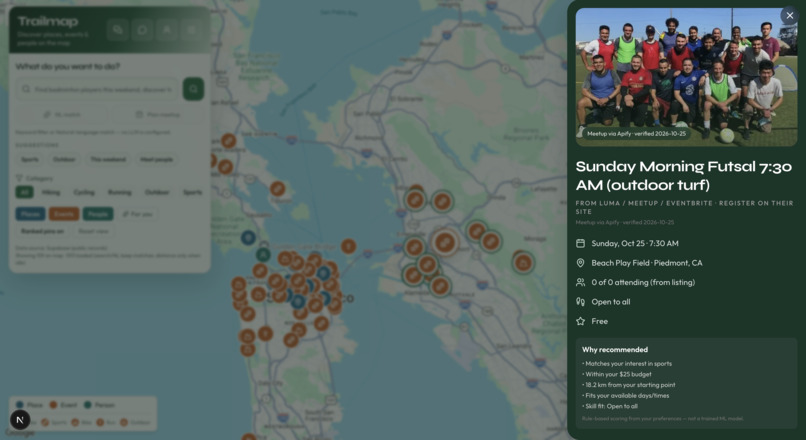This screenshot has width=806, height=440.
Task: Click the blue Place dot in the legend
Action: (20, 405)
